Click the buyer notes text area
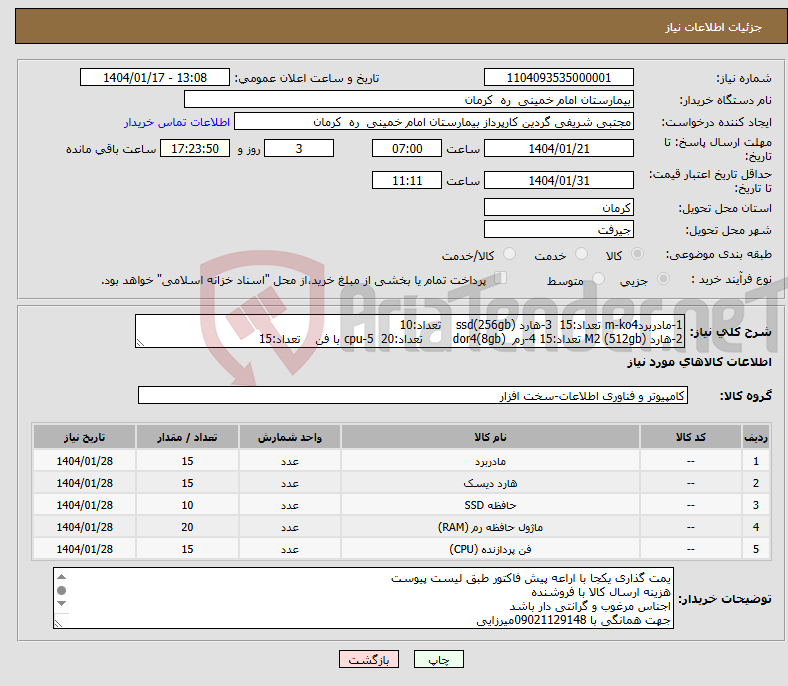 (363, 598)
